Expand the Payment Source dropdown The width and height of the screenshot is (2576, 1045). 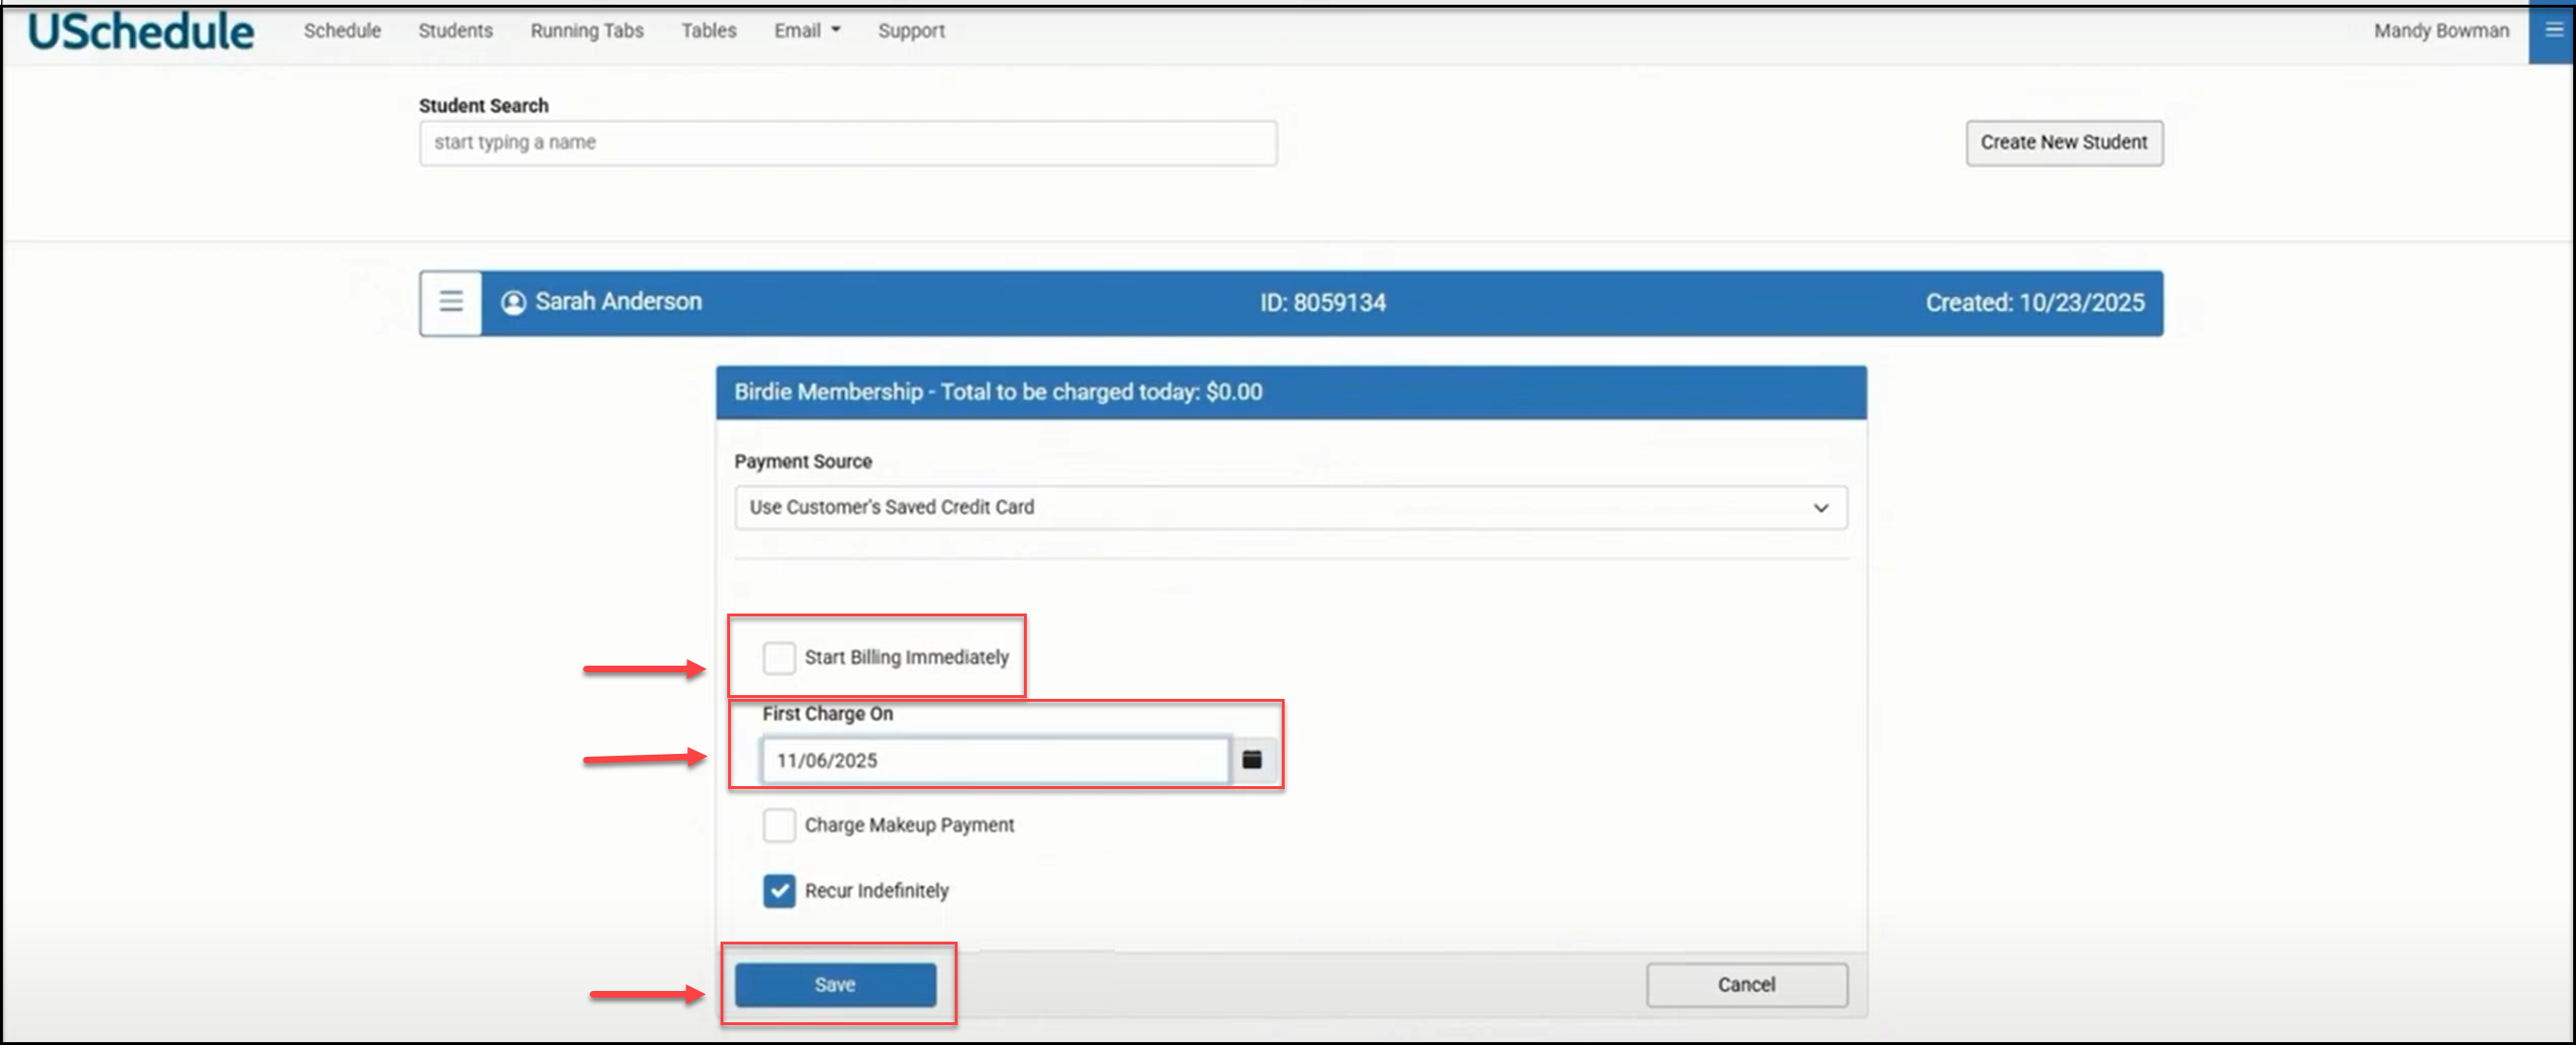click(1290, 507)
